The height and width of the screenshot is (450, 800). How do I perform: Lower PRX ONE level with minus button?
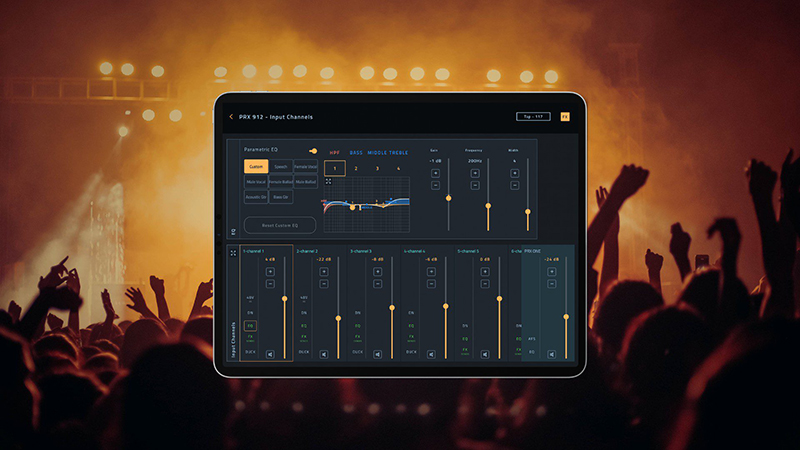pos(552,284)
